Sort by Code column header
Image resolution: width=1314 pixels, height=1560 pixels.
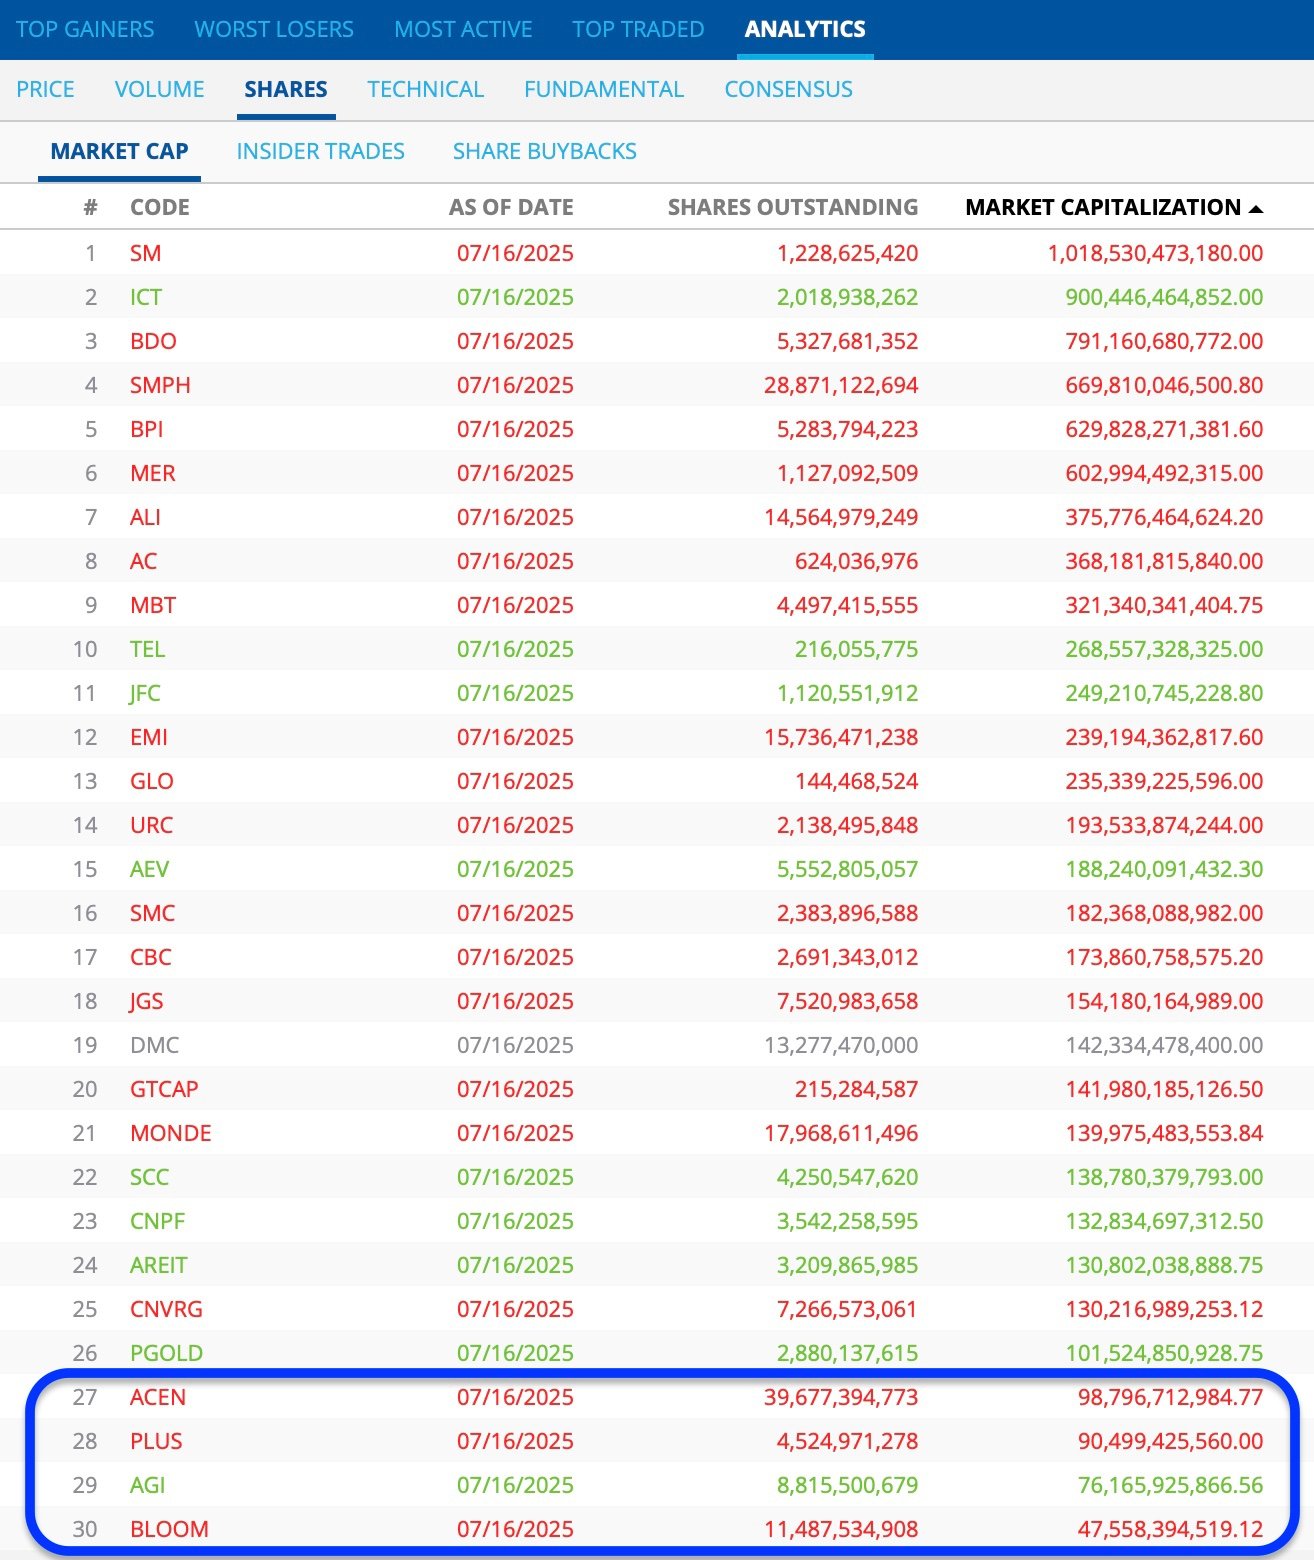tap(160, 207)
